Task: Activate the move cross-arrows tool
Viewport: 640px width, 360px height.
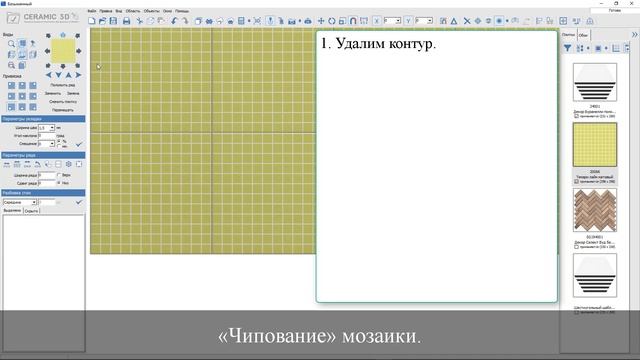Action: click(321, 21)
